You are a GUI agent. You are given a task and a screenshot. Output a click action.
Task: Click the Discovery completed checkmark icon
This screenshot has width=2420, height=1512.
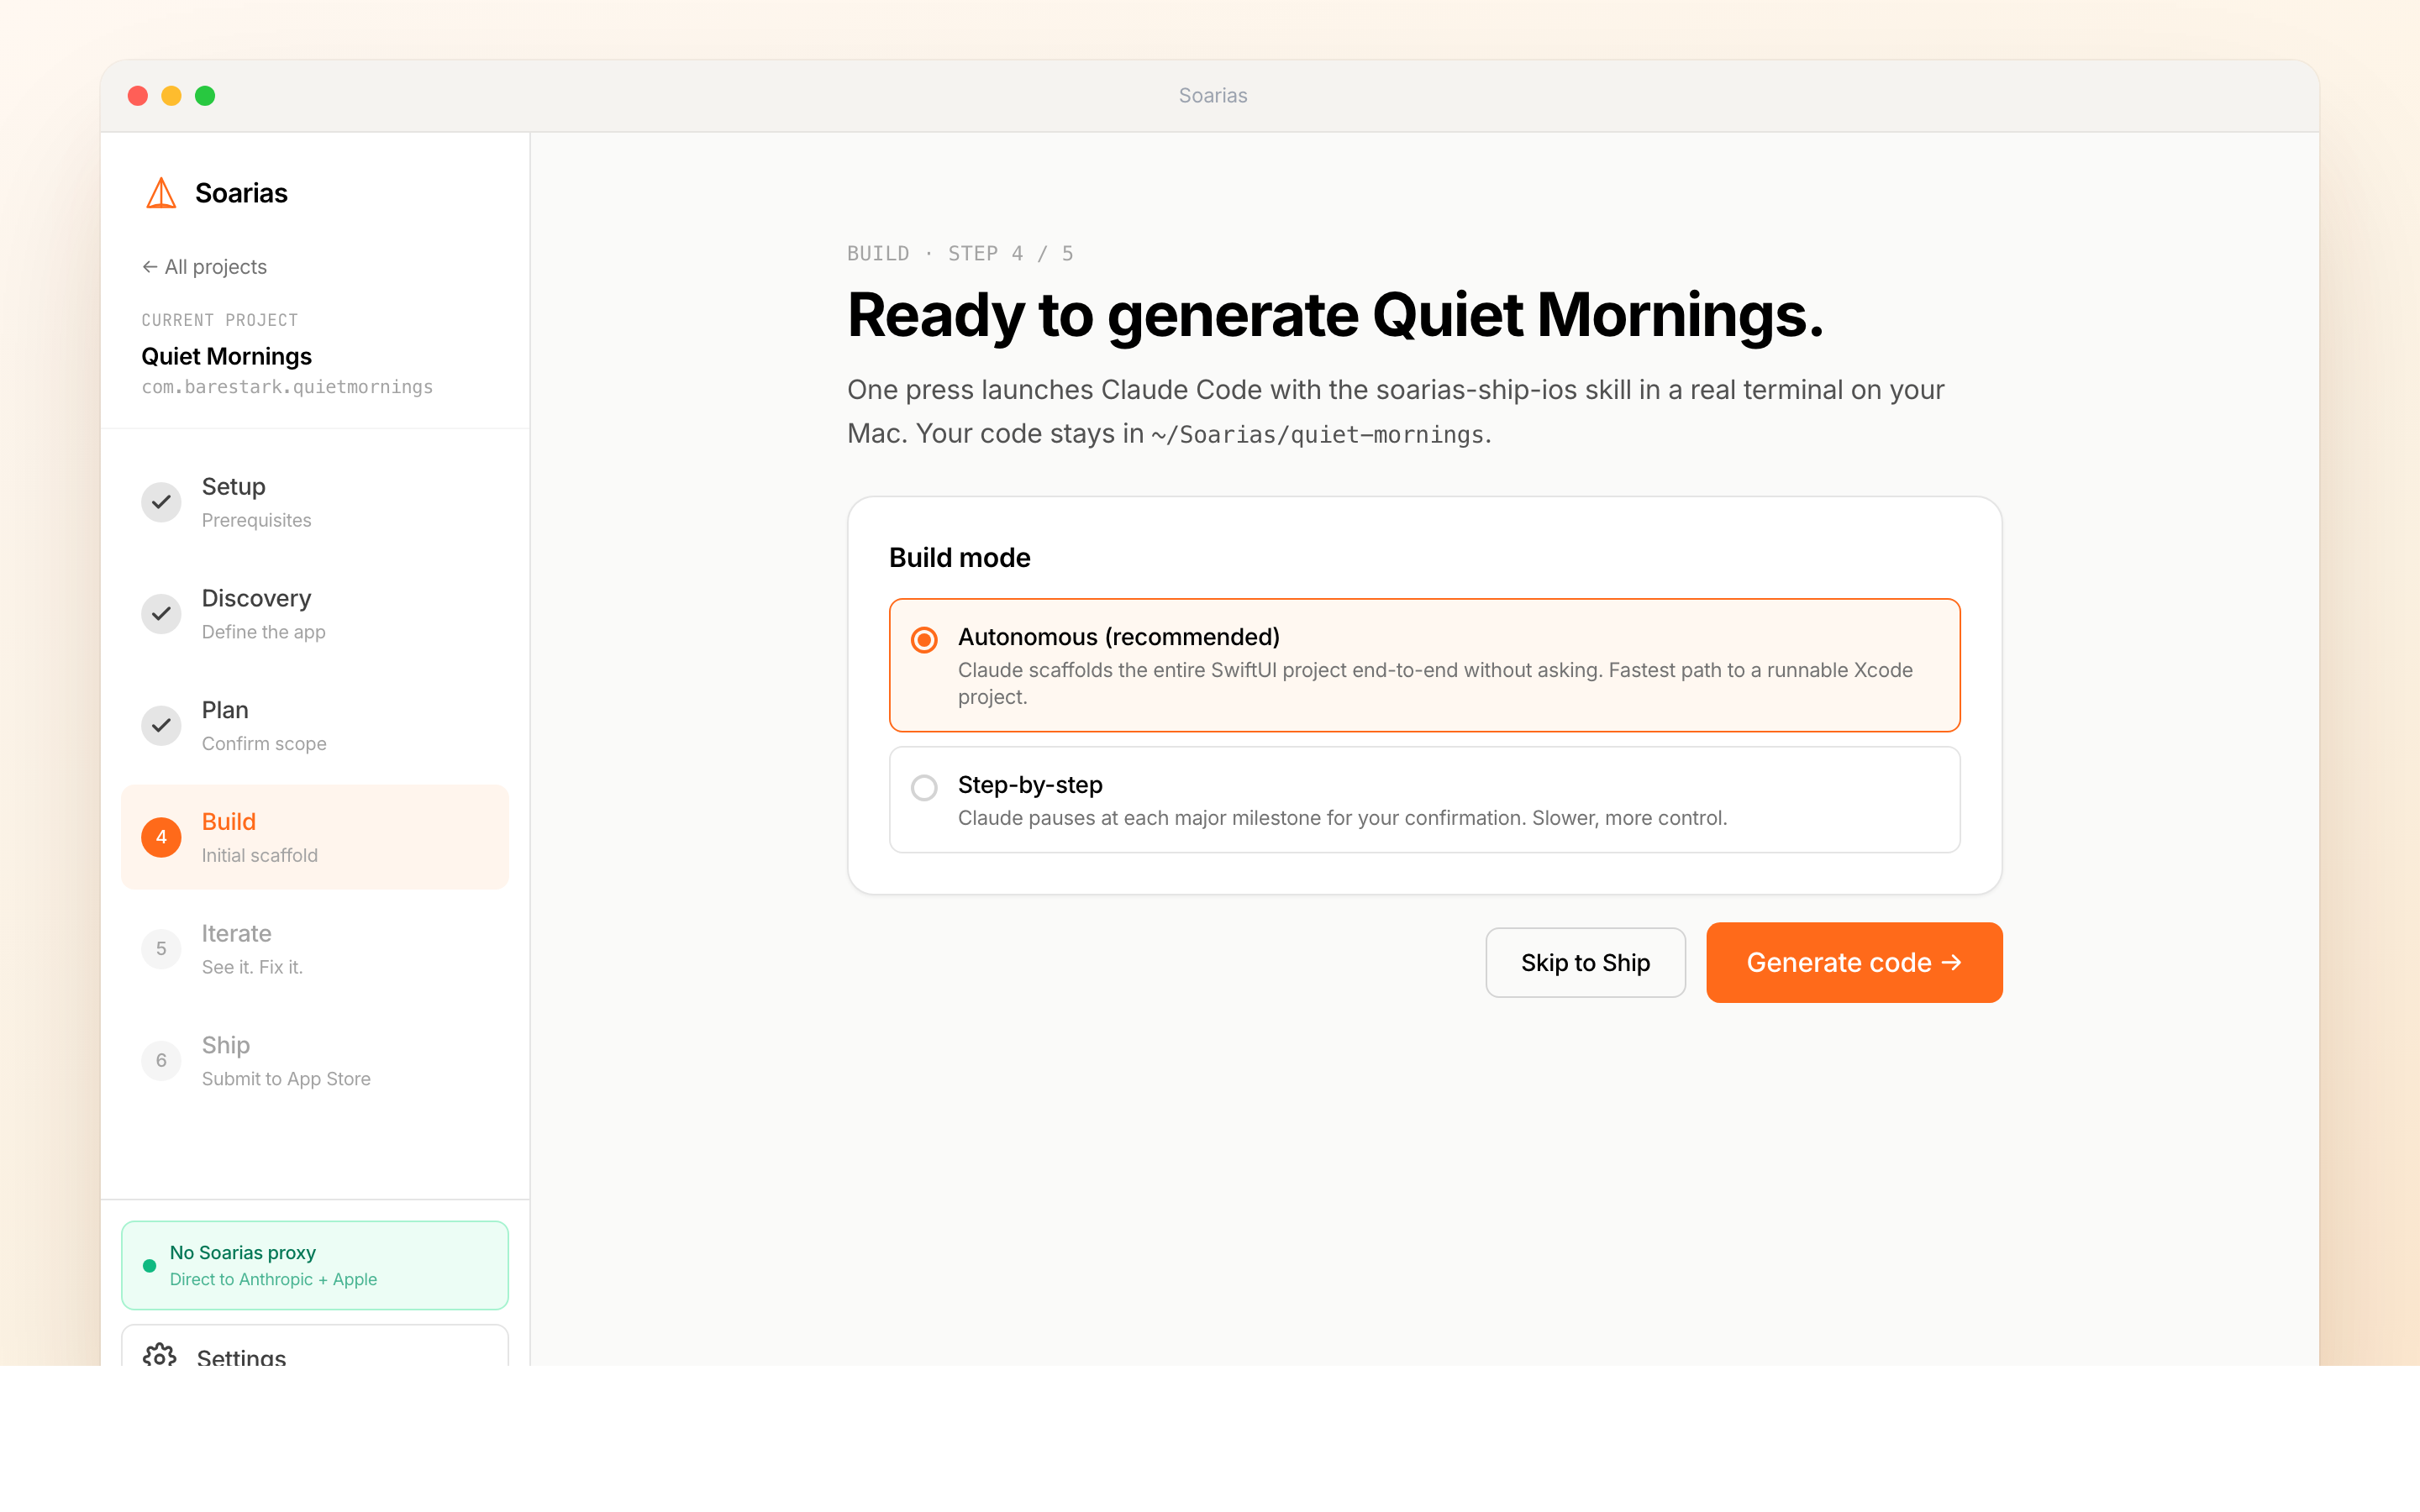161,614
